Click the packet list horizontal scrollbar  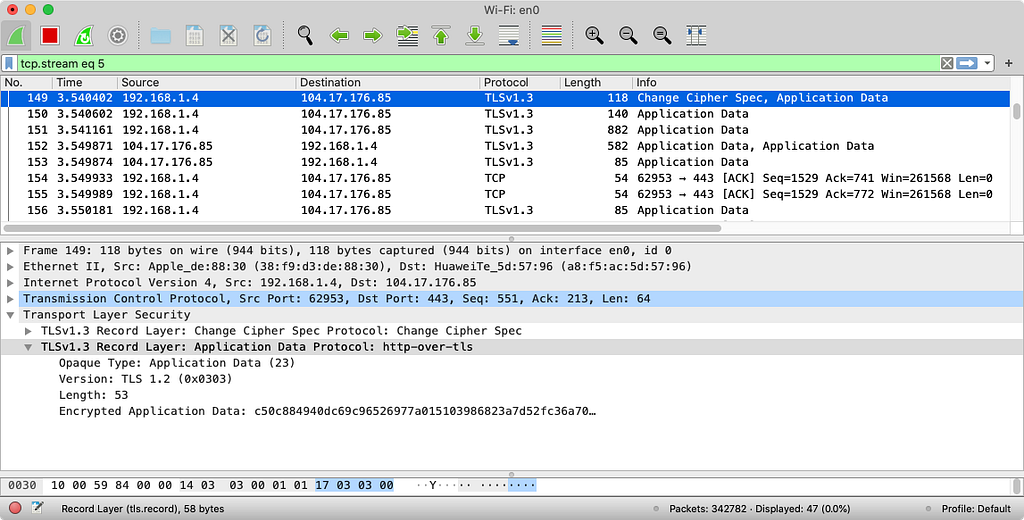click(x=362, y=228)
